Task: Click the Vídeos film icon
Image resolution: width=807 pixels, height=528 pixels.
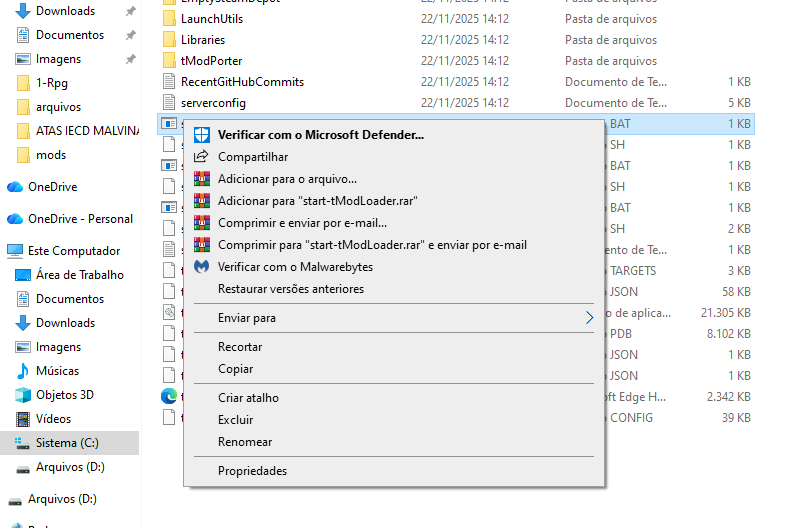Action: 23,419
